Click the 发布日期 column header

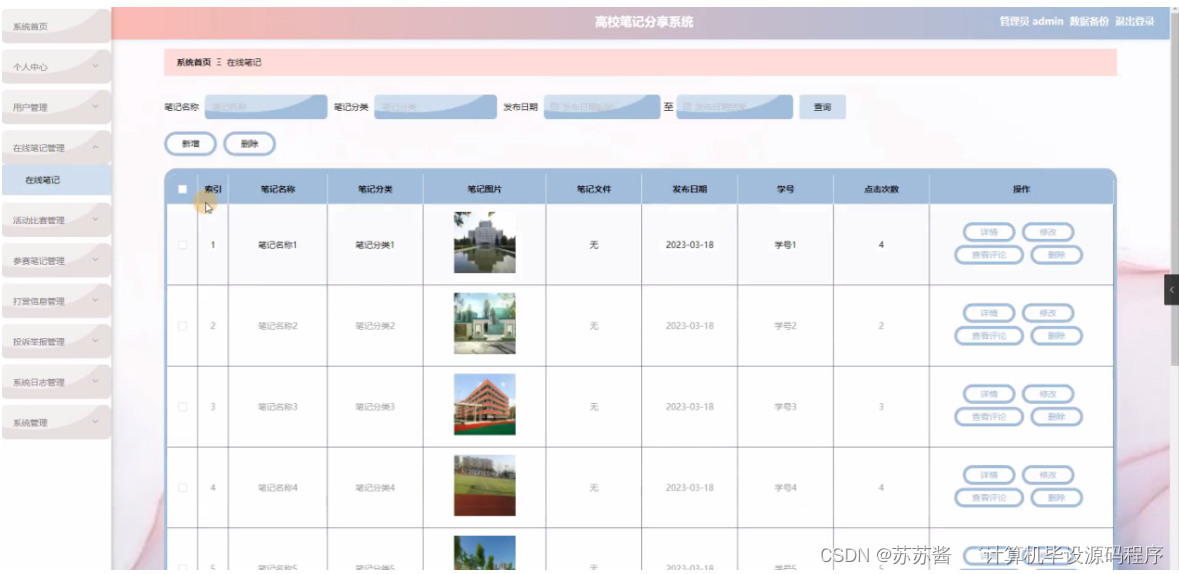pos(690,189)
